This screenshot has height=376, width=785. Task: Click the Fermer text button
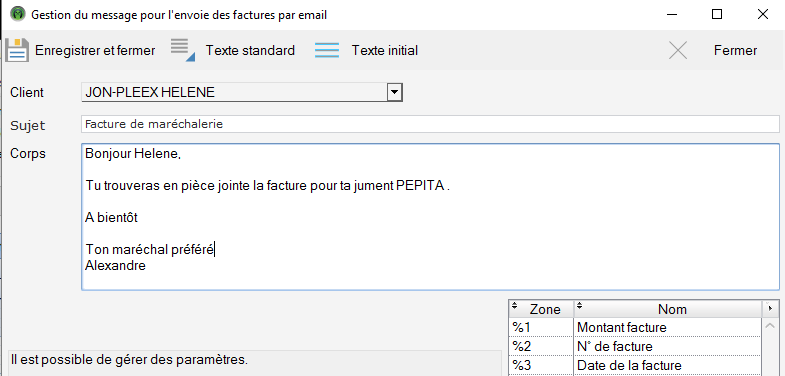(735, 51)
